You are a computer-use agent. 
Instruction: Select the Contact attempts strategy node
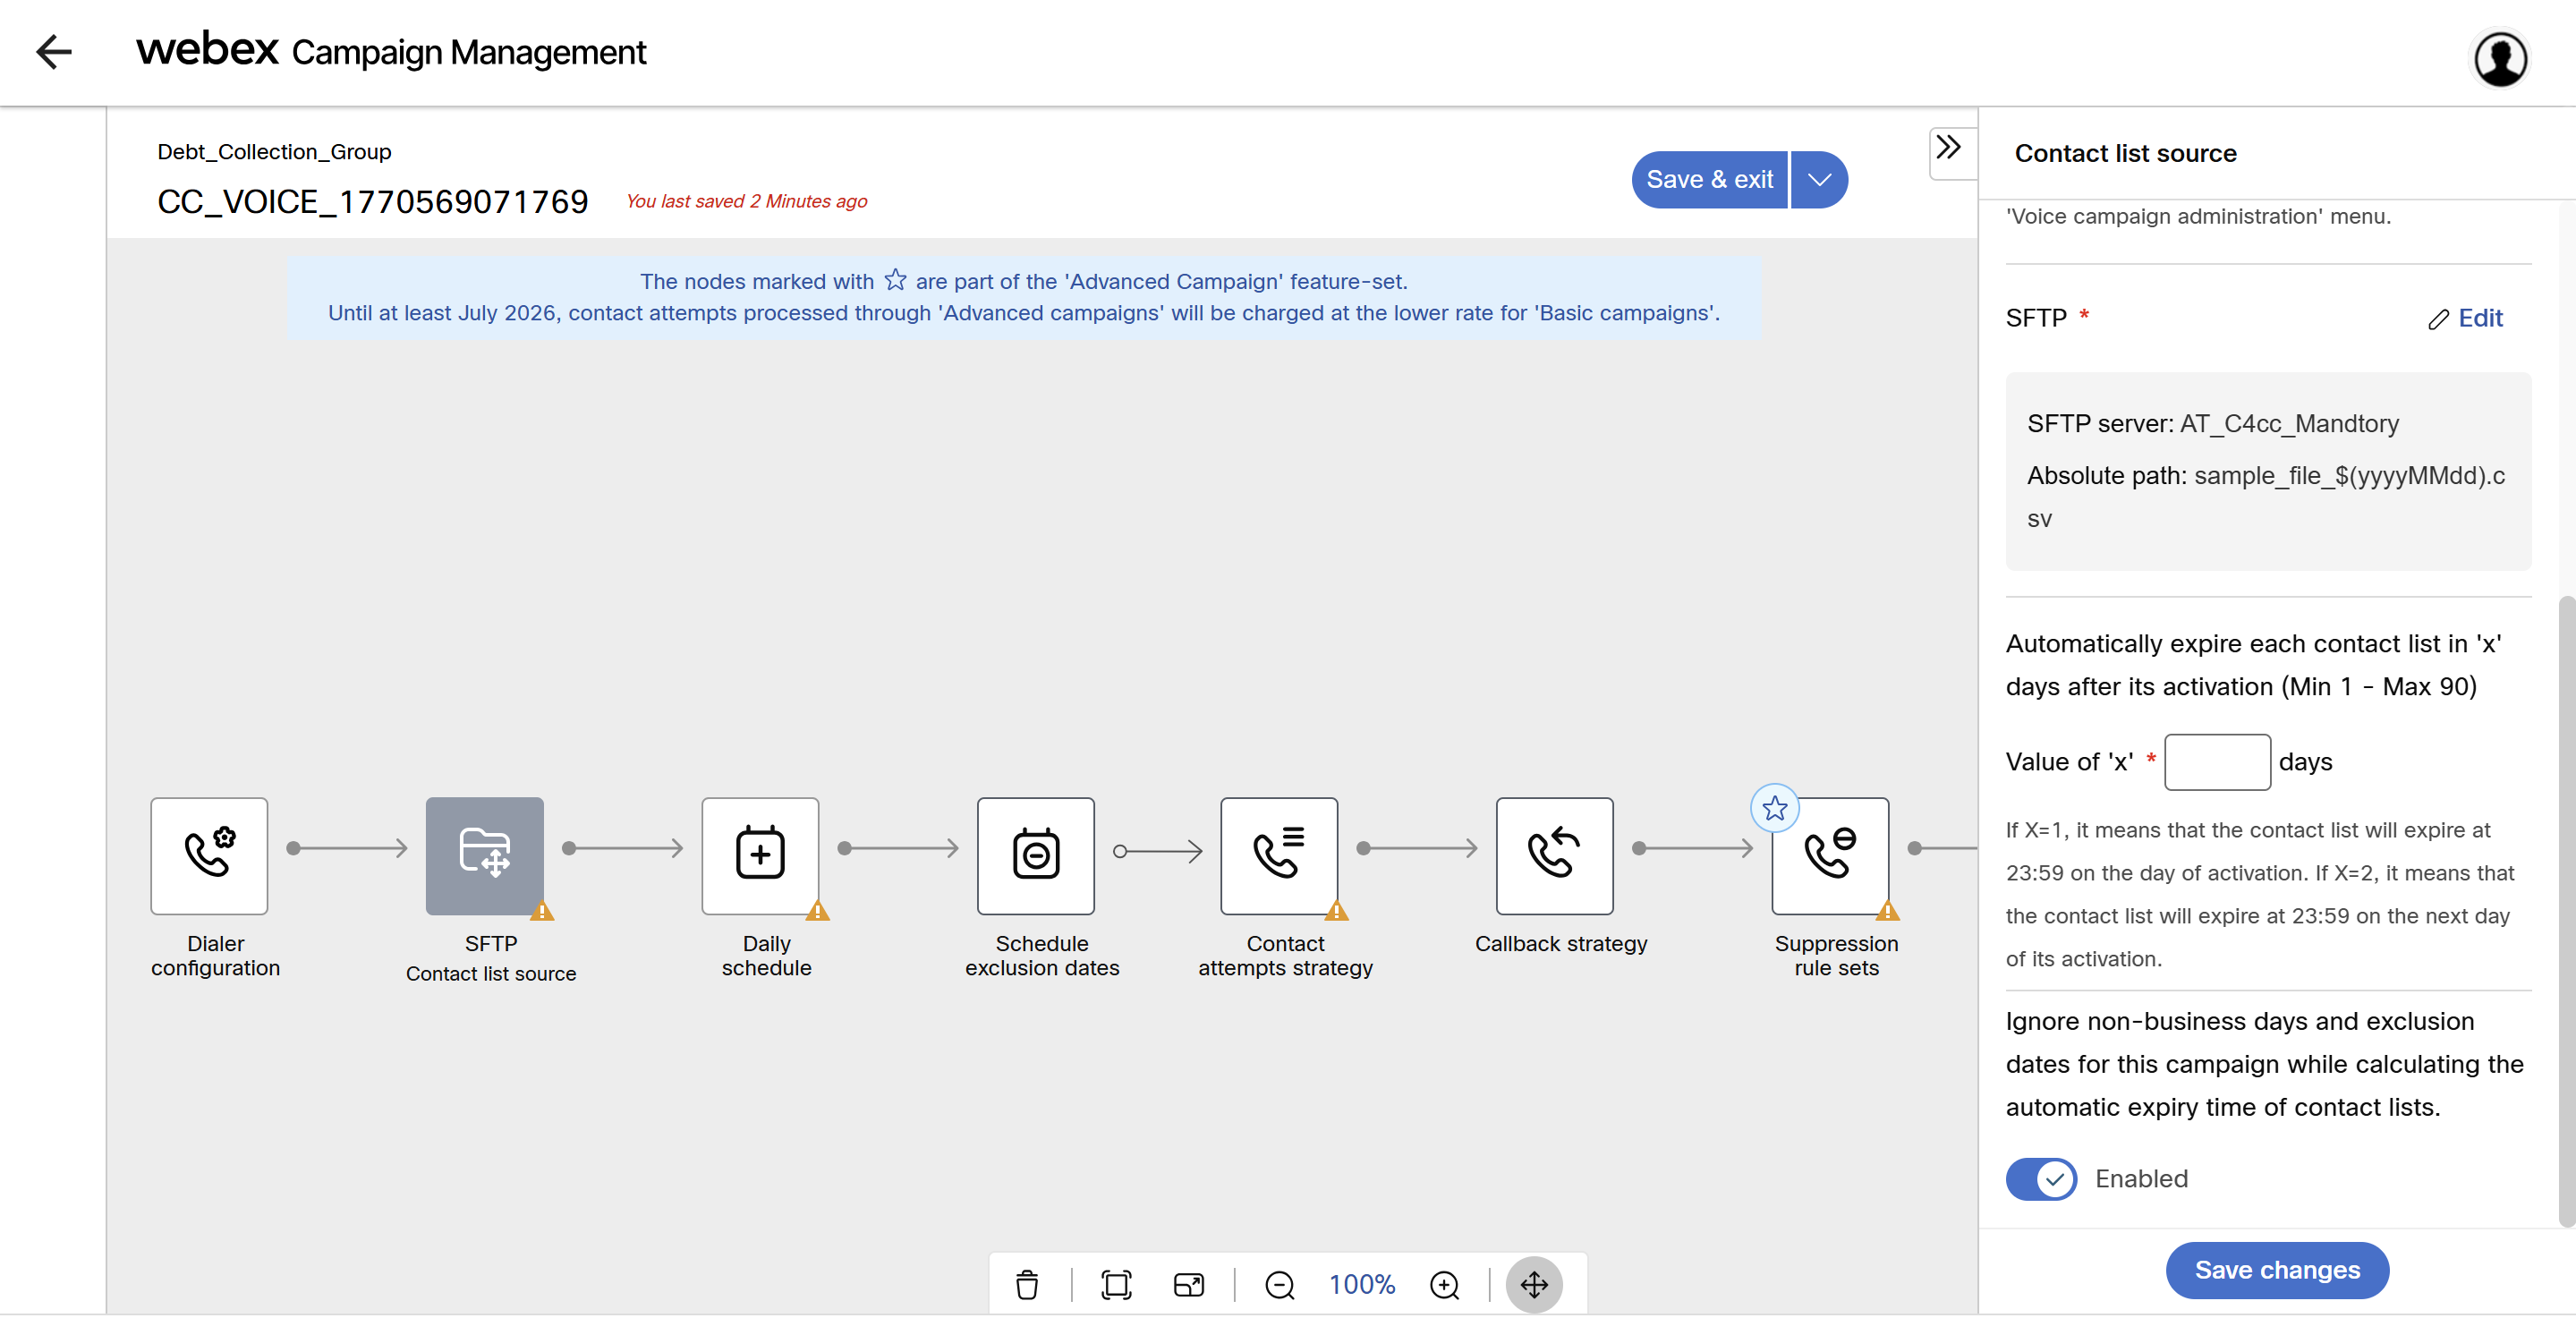pos(1278,855)
